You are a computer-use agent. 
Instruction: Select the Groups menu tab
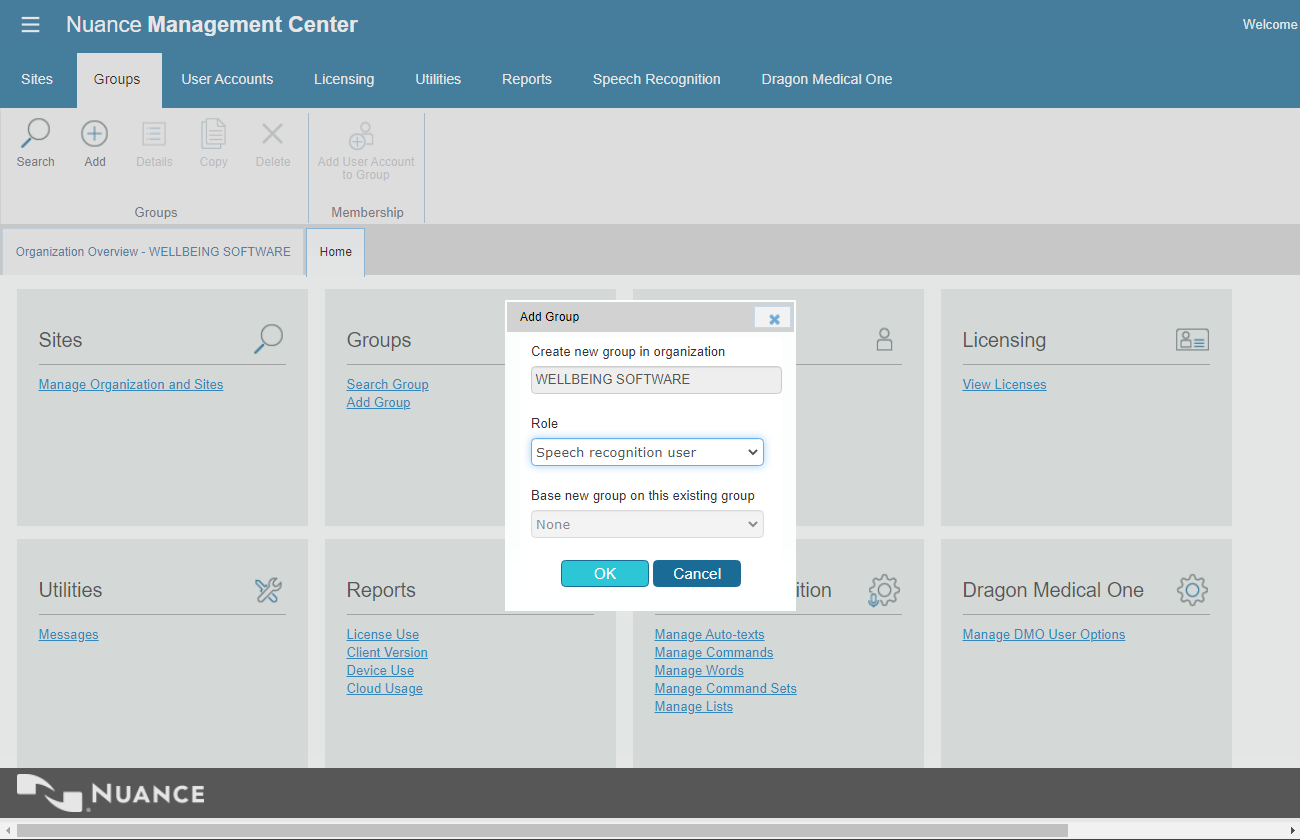[x=117, y=80]
